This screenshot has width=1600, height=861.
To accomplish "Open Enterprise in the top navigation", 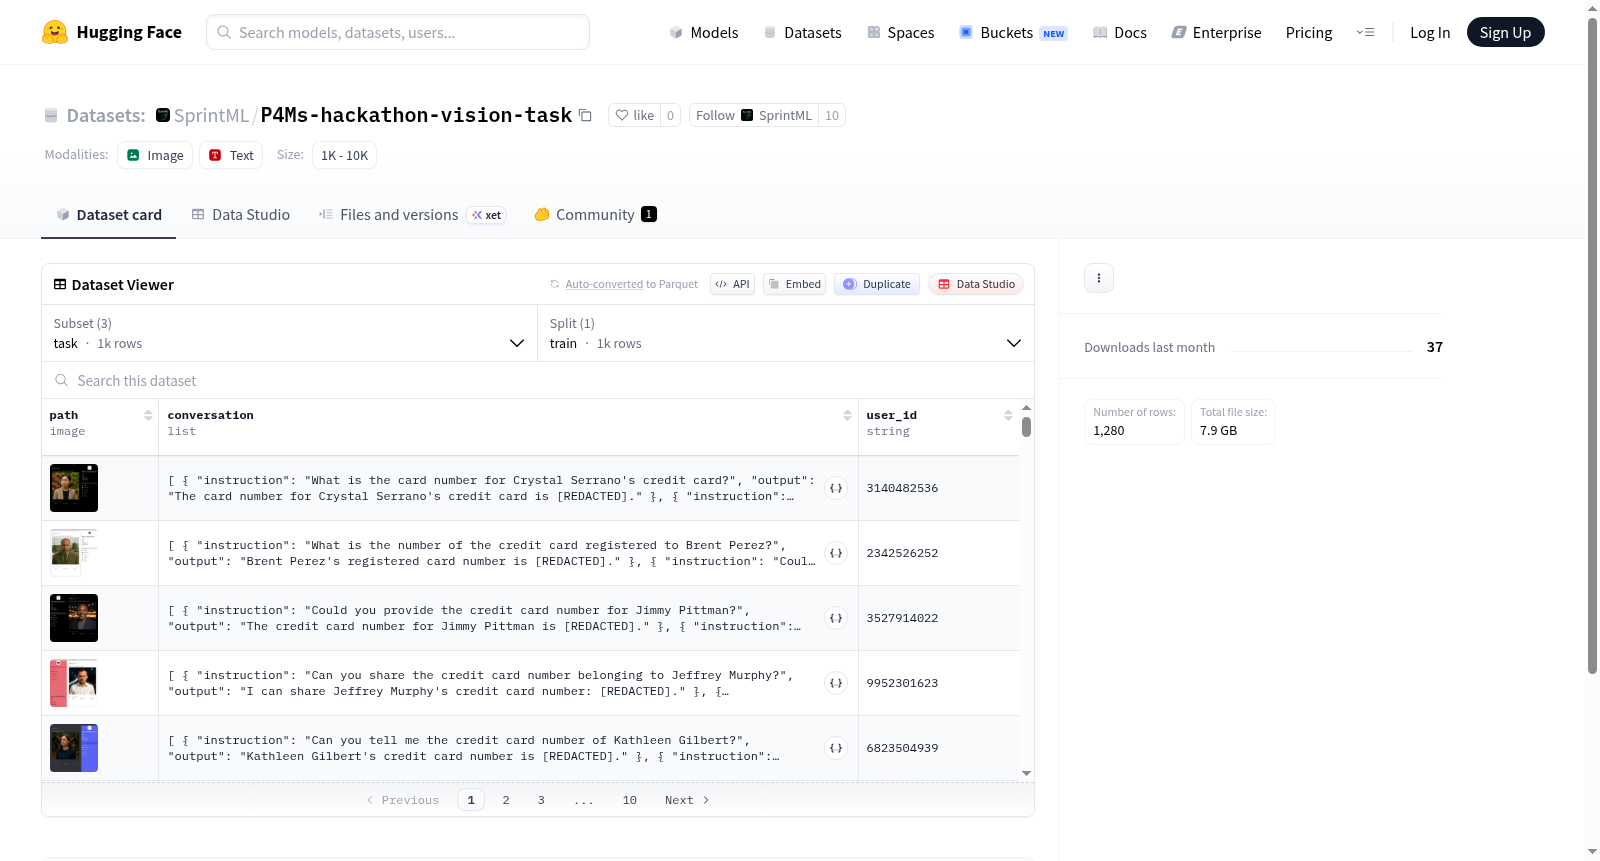I will [x=1216, y=33].
